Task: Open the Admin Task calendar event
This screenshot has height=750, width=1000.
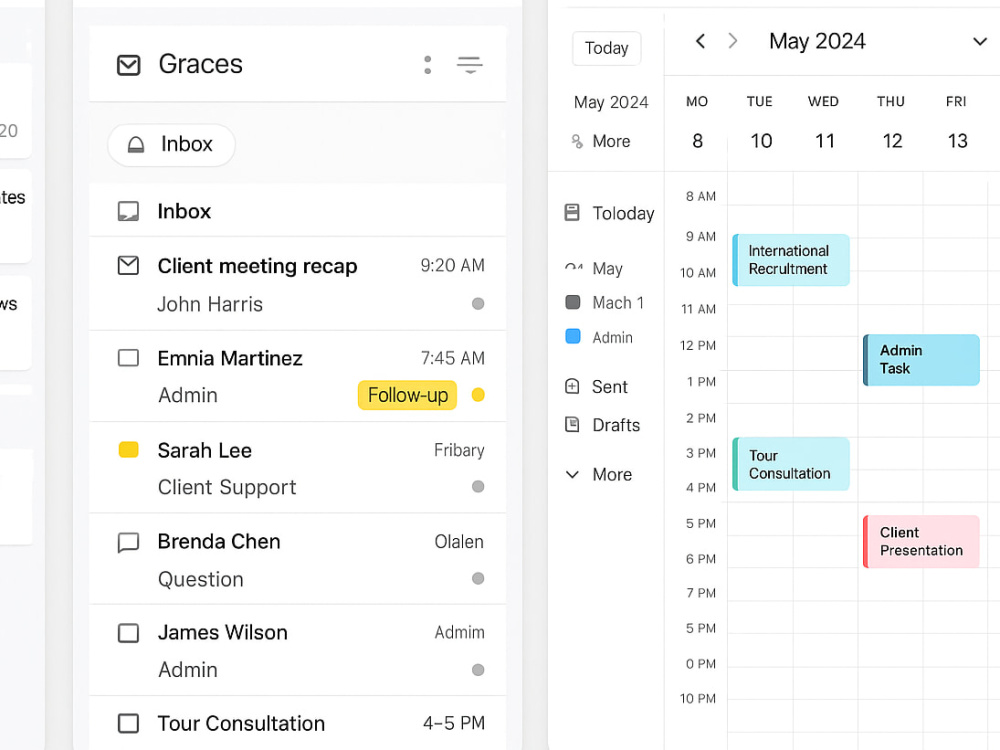Action: [x=921, y=360]
